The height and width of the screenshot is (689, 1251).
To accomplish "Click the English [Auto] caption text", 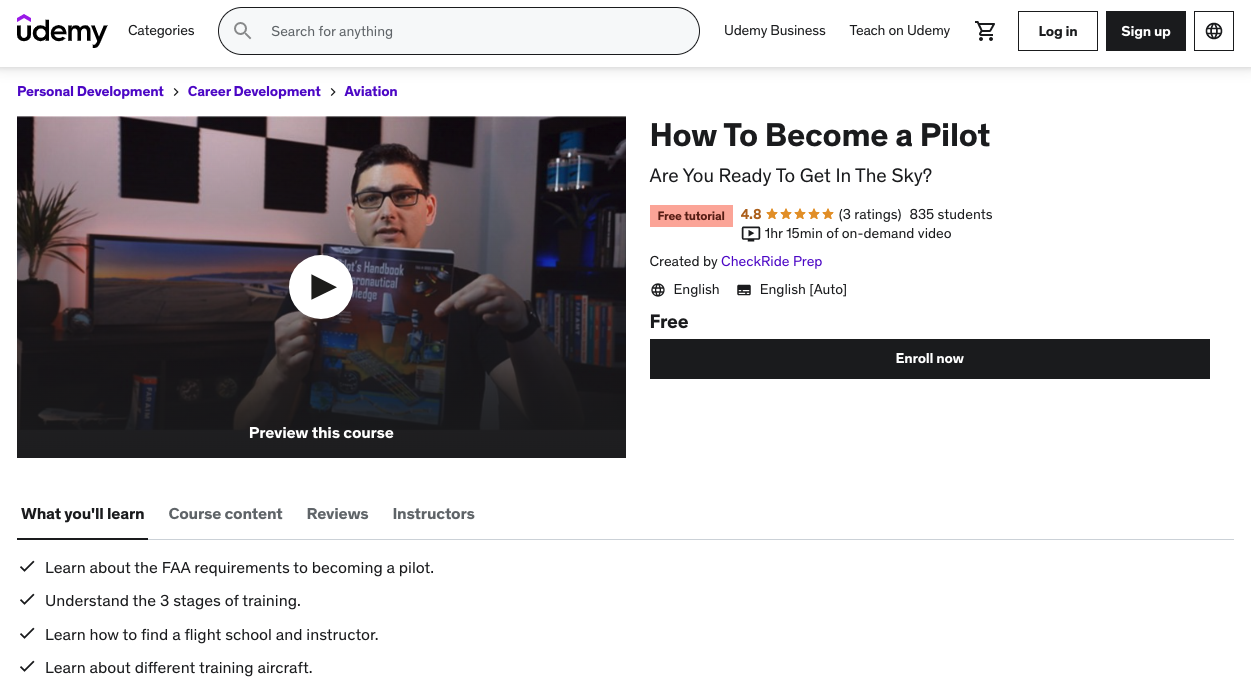I will [803, 290].
